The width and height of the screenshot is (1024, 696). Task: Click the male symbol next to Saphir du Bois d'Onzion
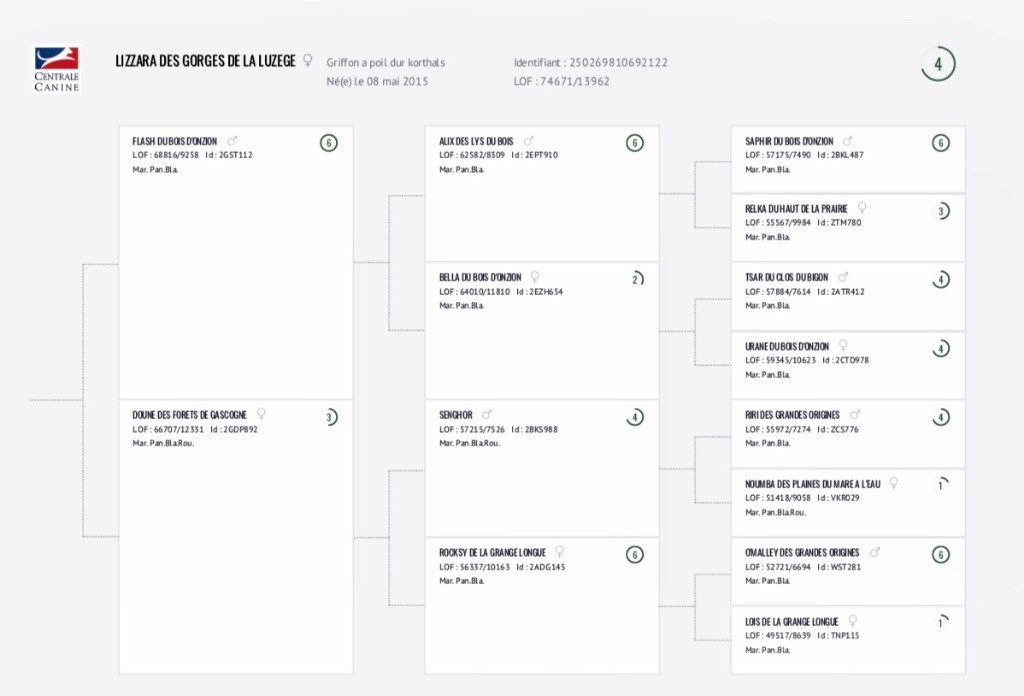[847, 141]
